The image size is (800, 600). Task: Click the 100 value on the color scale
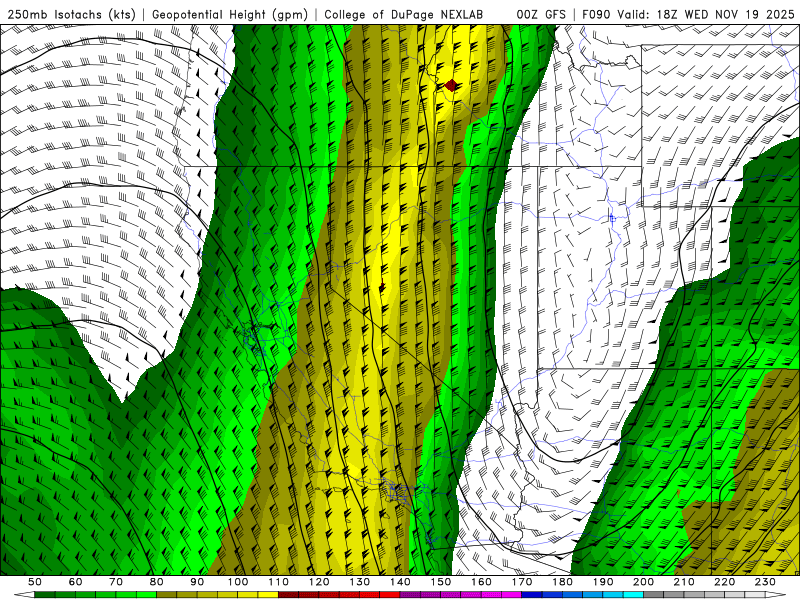238,582
